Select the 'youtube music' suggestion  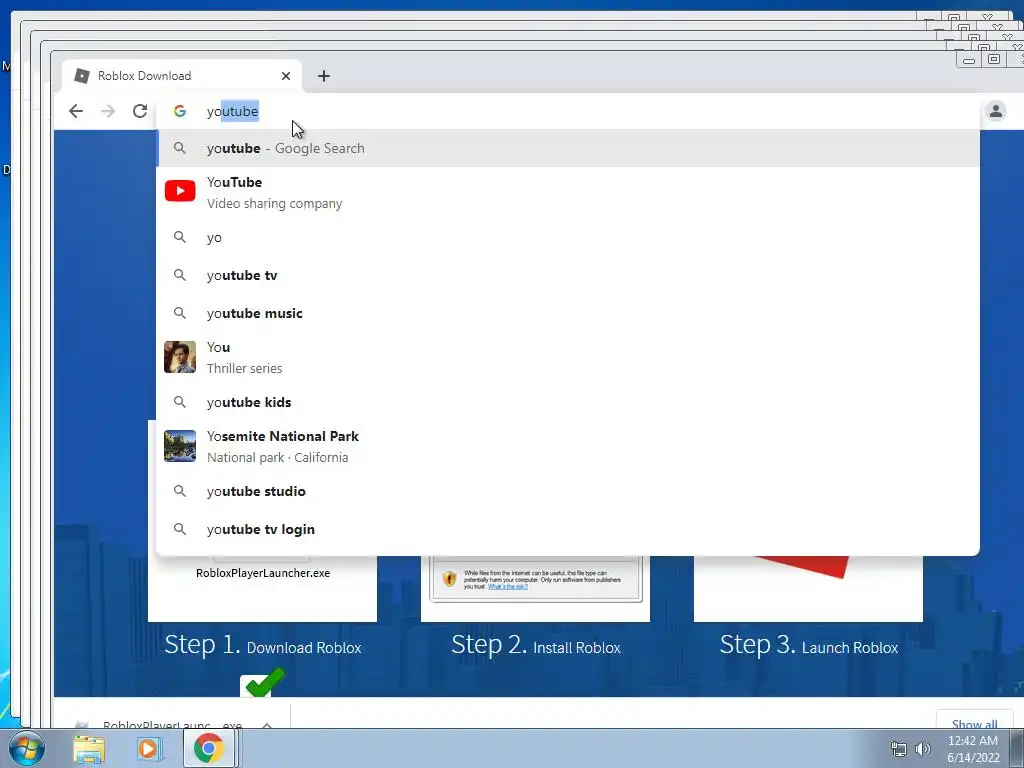coord(568,313)
